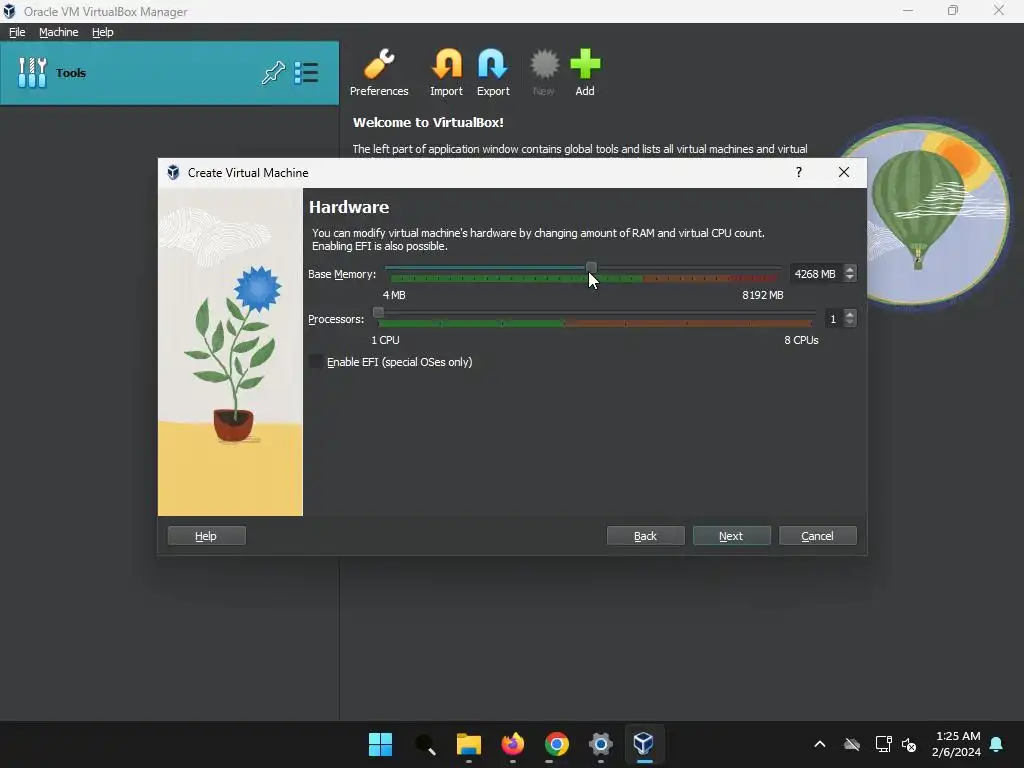Open Preferences from the VirtualBox toolbar
This screenshot has height=768, width=1024.
pyautogui.click(x=379, y=72)
